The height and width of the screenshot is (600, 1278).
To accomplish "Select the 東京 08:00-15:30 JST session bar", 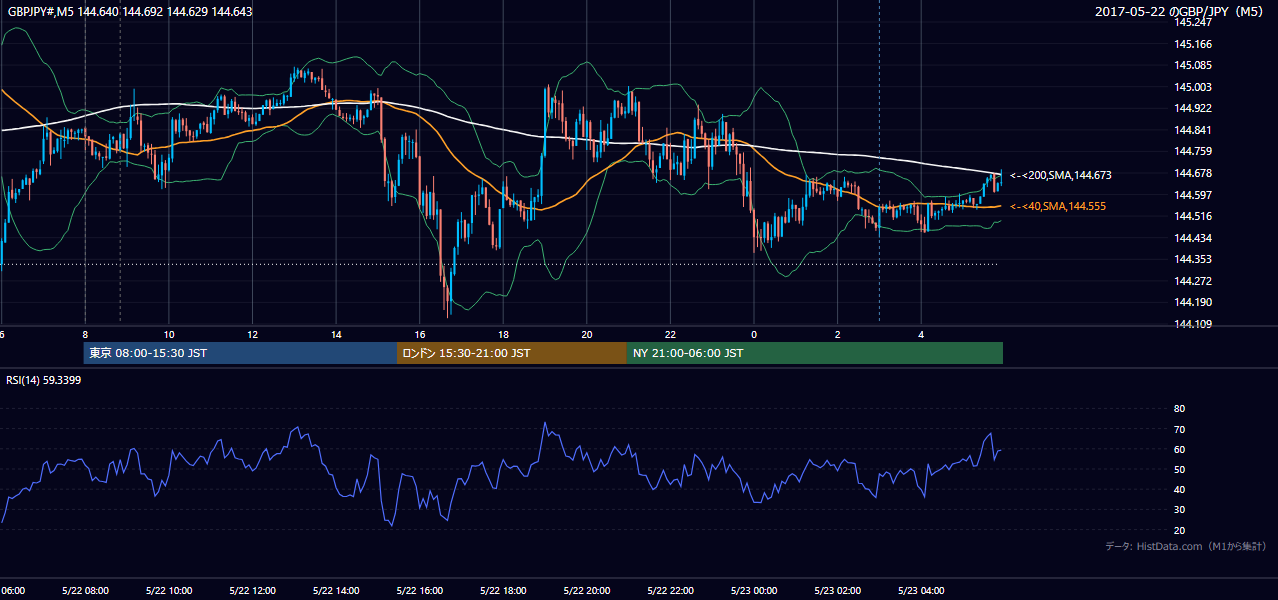I will [x=240, y=353].
